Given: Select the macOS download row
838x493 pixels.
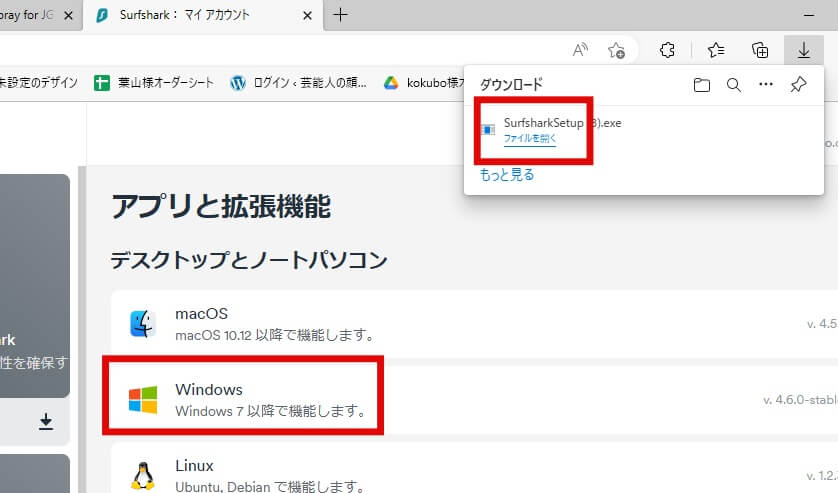Looking at the screenshot, I should coord(474,324).
